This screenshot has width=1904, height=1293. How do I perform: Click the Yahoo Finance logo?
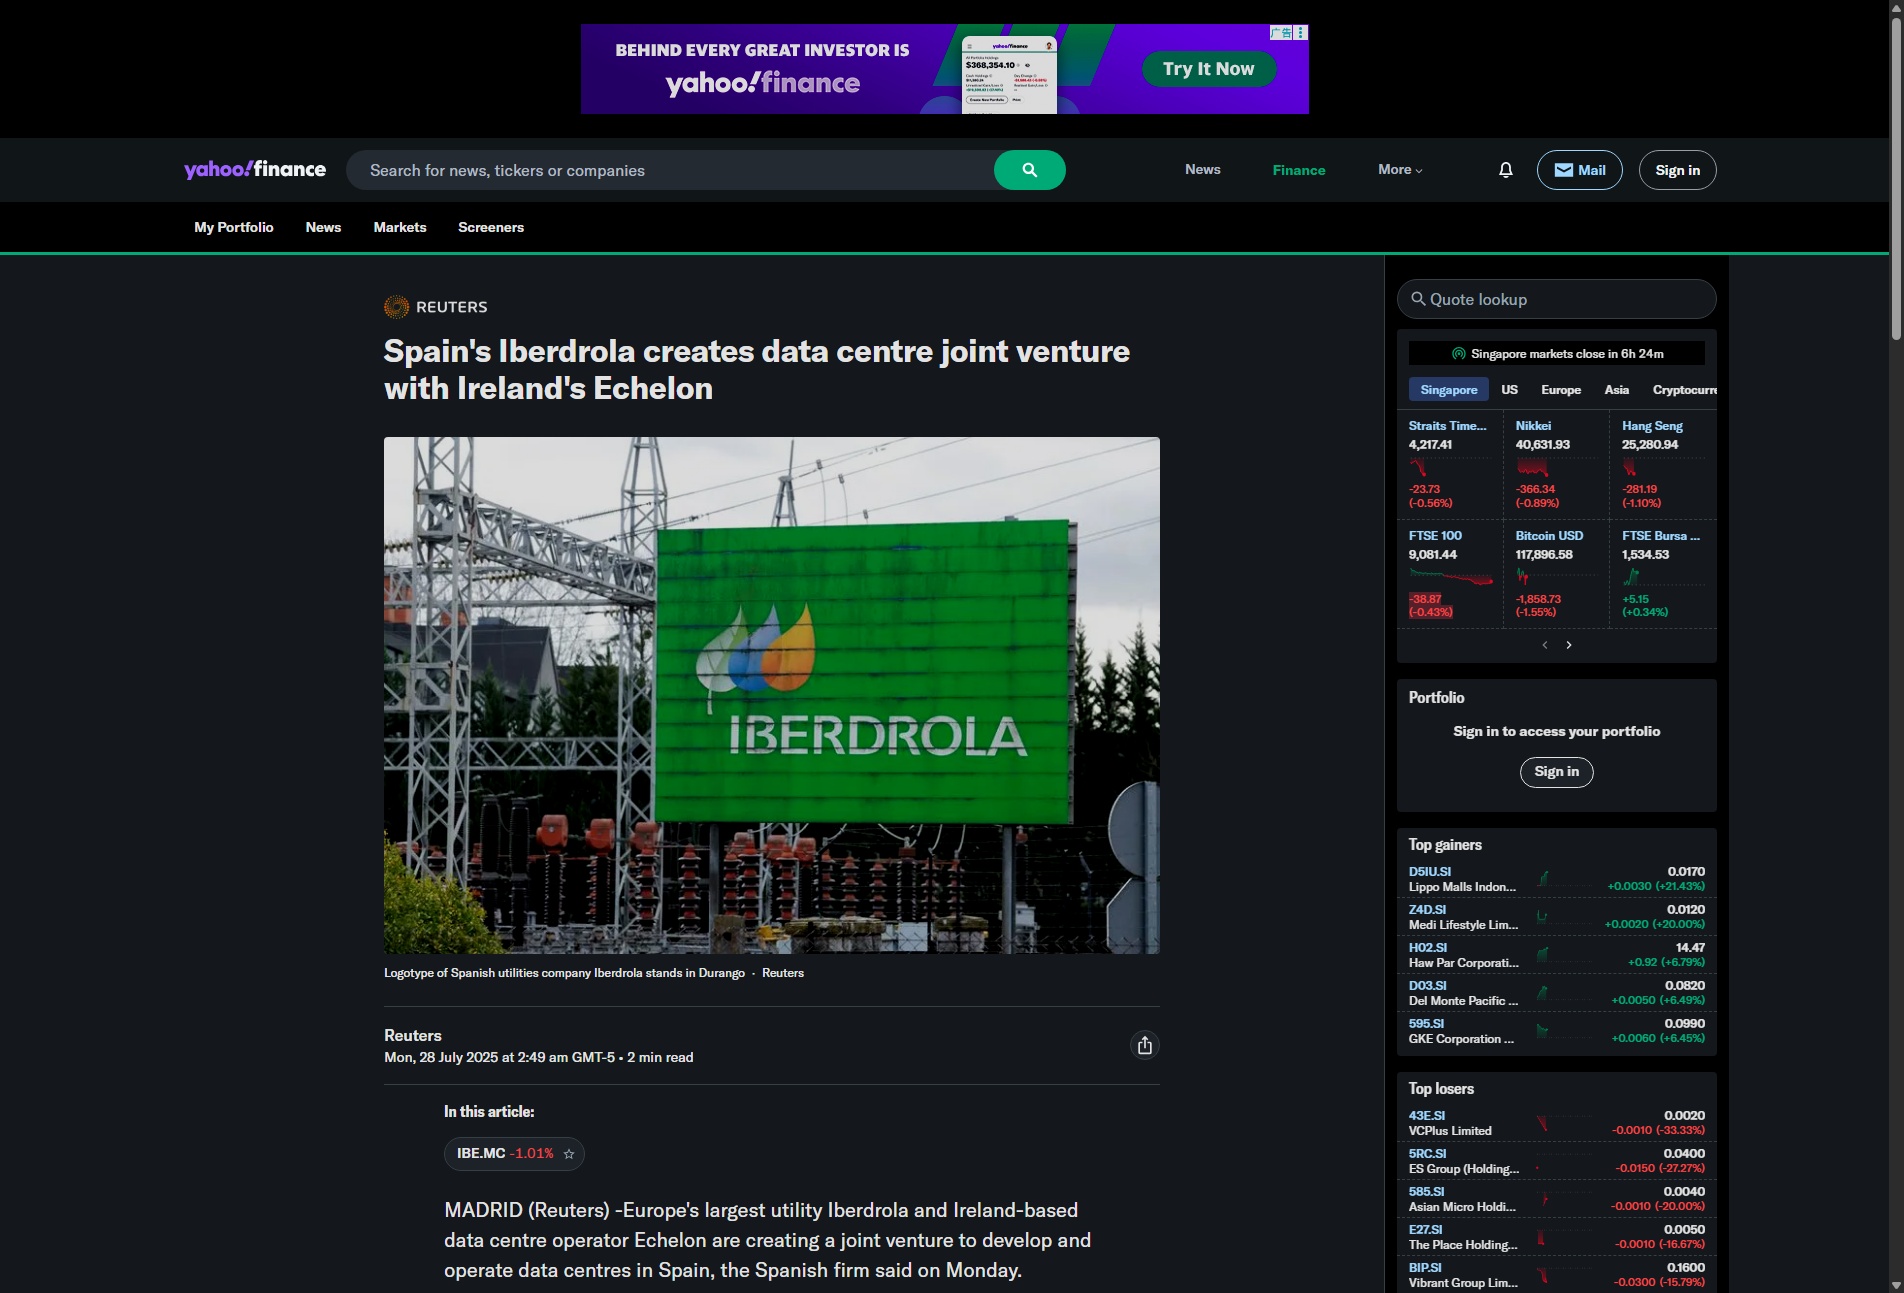pyautogui.click(x=255, y=169)
